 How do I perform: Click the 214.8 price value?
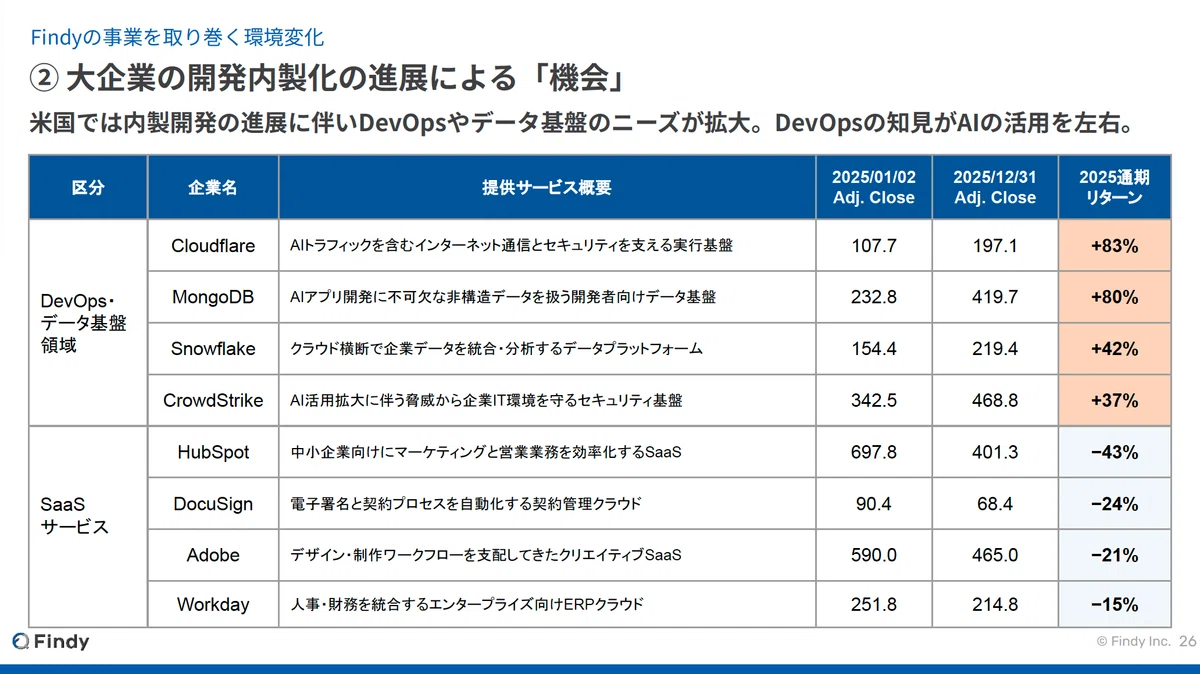995,605
